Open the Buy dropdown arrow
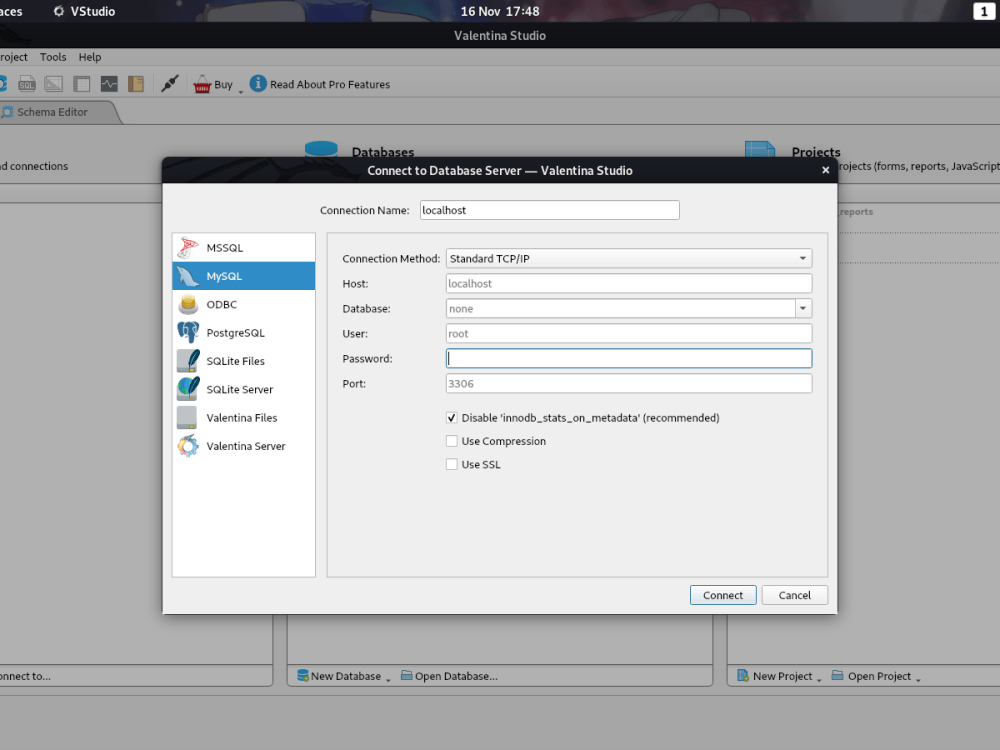The image size is (1000, 750). 240,91
